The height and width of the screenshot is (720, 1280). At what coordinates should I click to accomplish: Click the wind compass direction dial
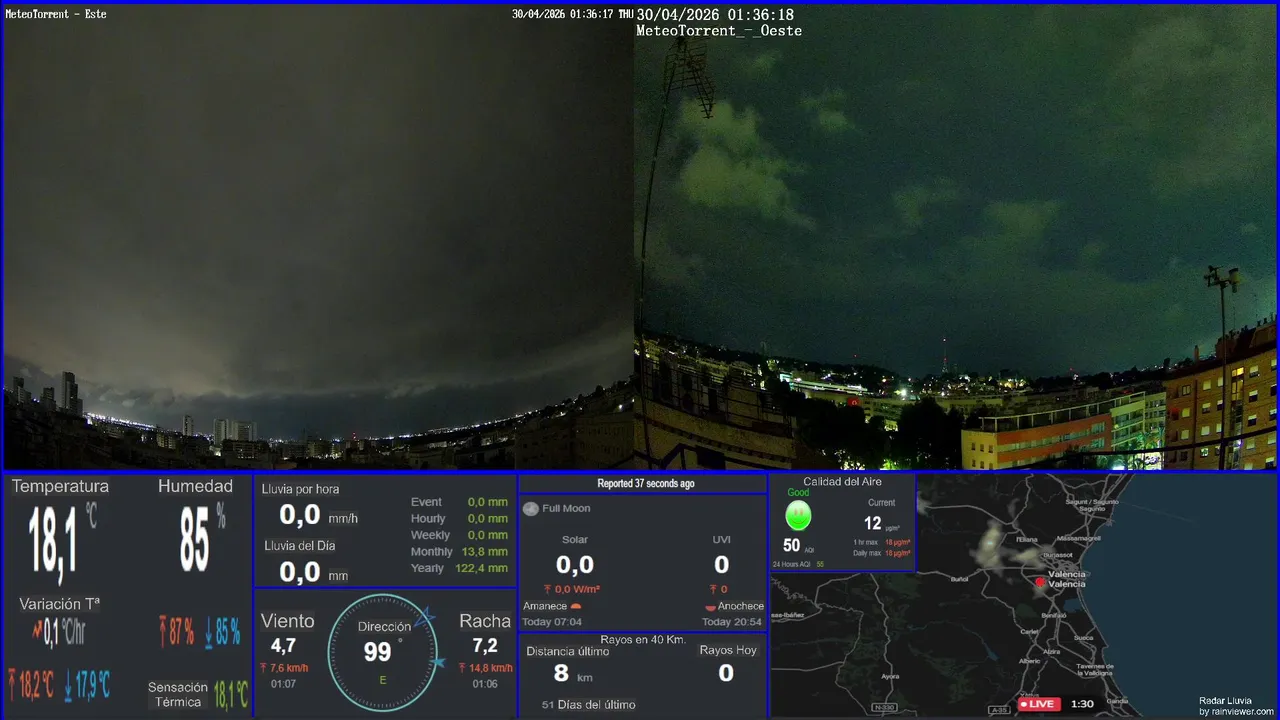tap(383, 652)
